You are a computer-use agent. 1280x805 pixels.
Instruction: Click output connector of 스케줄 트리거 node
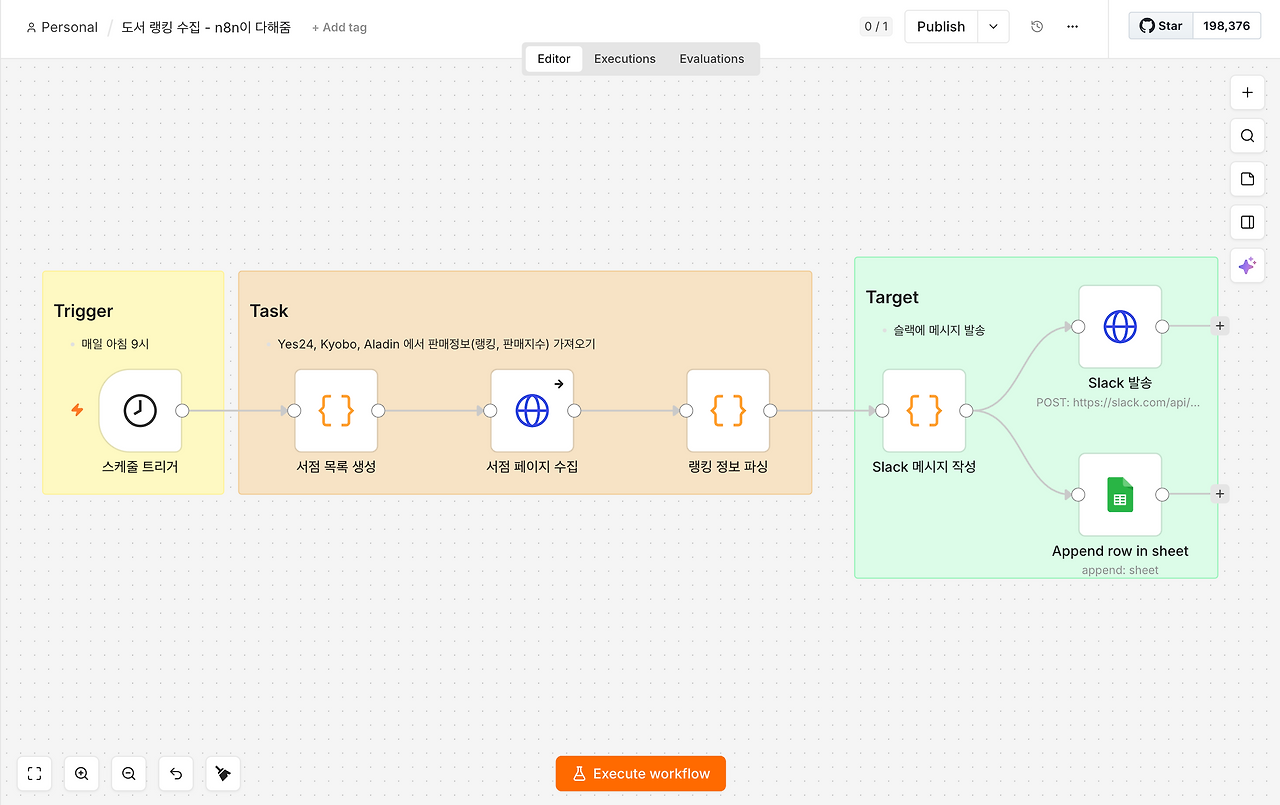(182, 410)
